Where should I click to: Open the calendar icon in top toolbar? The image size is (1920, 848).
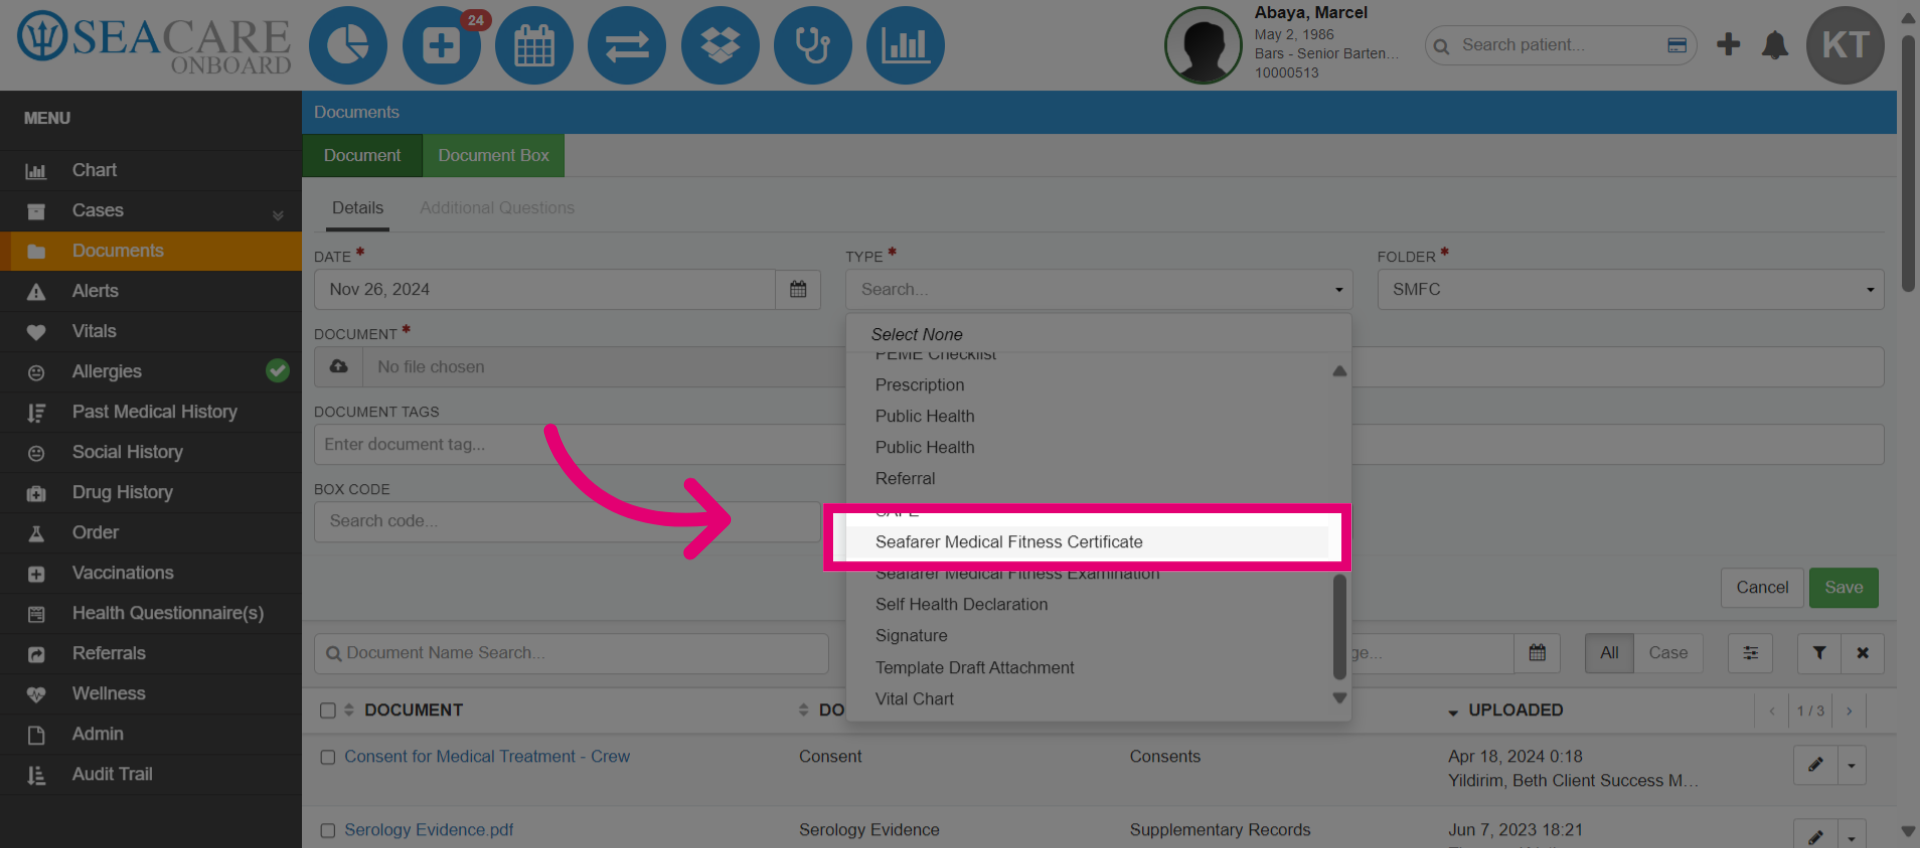[x=534, y=45]
